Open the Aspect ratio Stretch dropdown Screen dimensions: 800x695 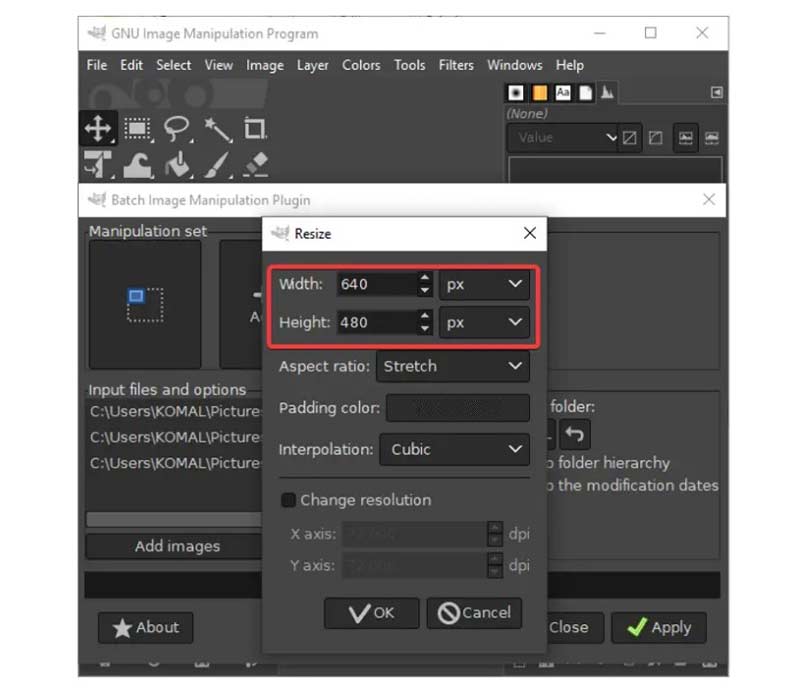coord(453,366)
